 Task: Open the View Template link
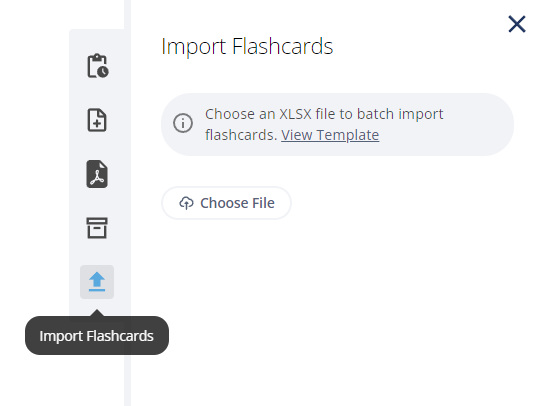coord(330,135)
